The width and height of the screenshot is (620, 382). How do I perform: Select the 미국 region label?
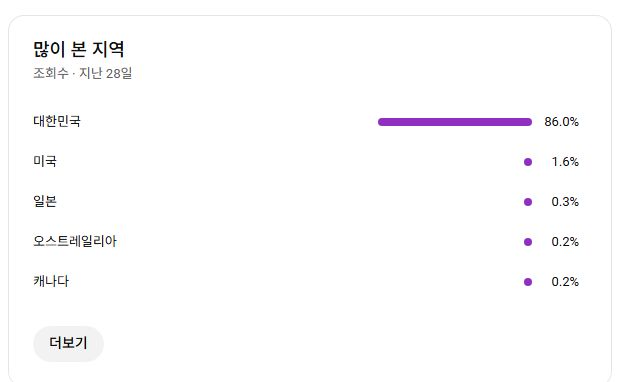point(45,161)
